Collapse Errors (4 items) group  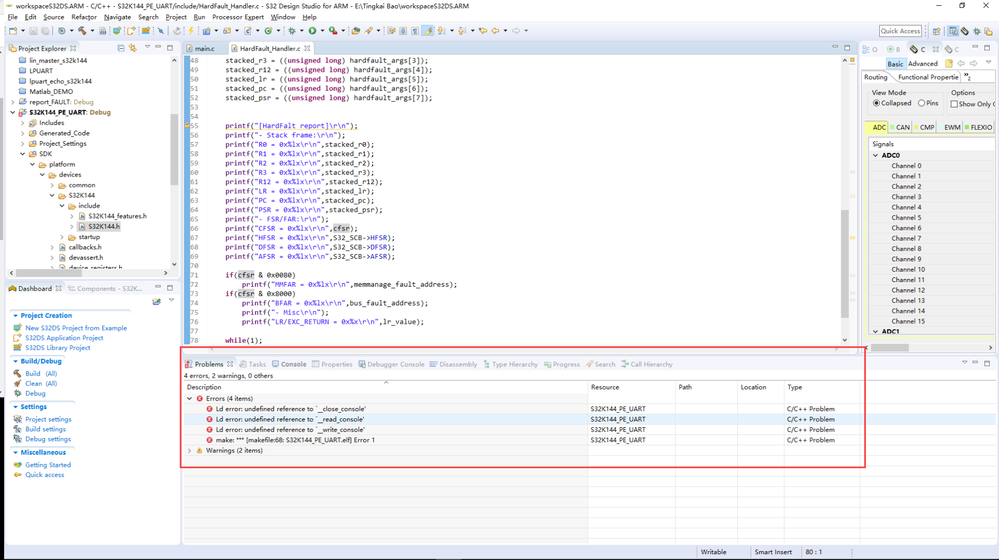189,399
